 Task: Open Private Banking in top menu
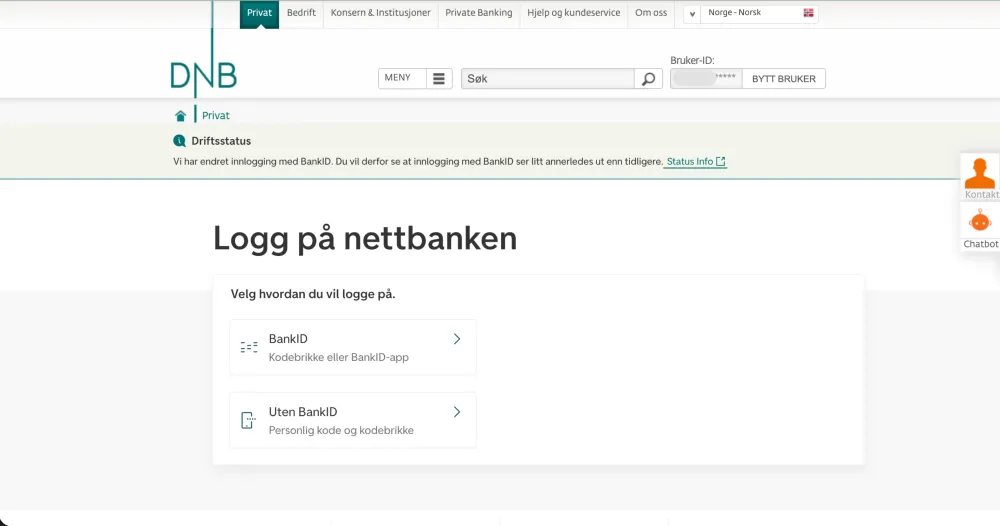[478, 13]
